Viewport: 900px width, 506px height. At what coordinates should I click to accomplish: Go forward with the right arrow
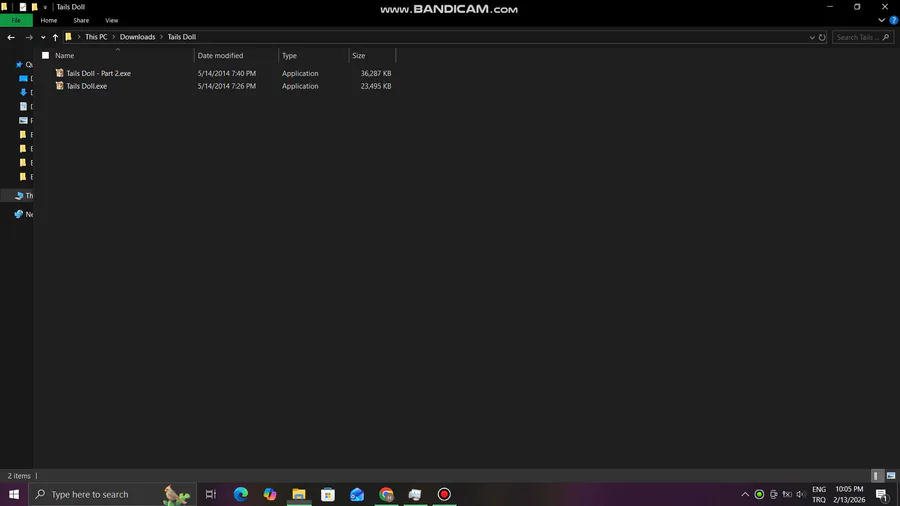coord(29,37)
